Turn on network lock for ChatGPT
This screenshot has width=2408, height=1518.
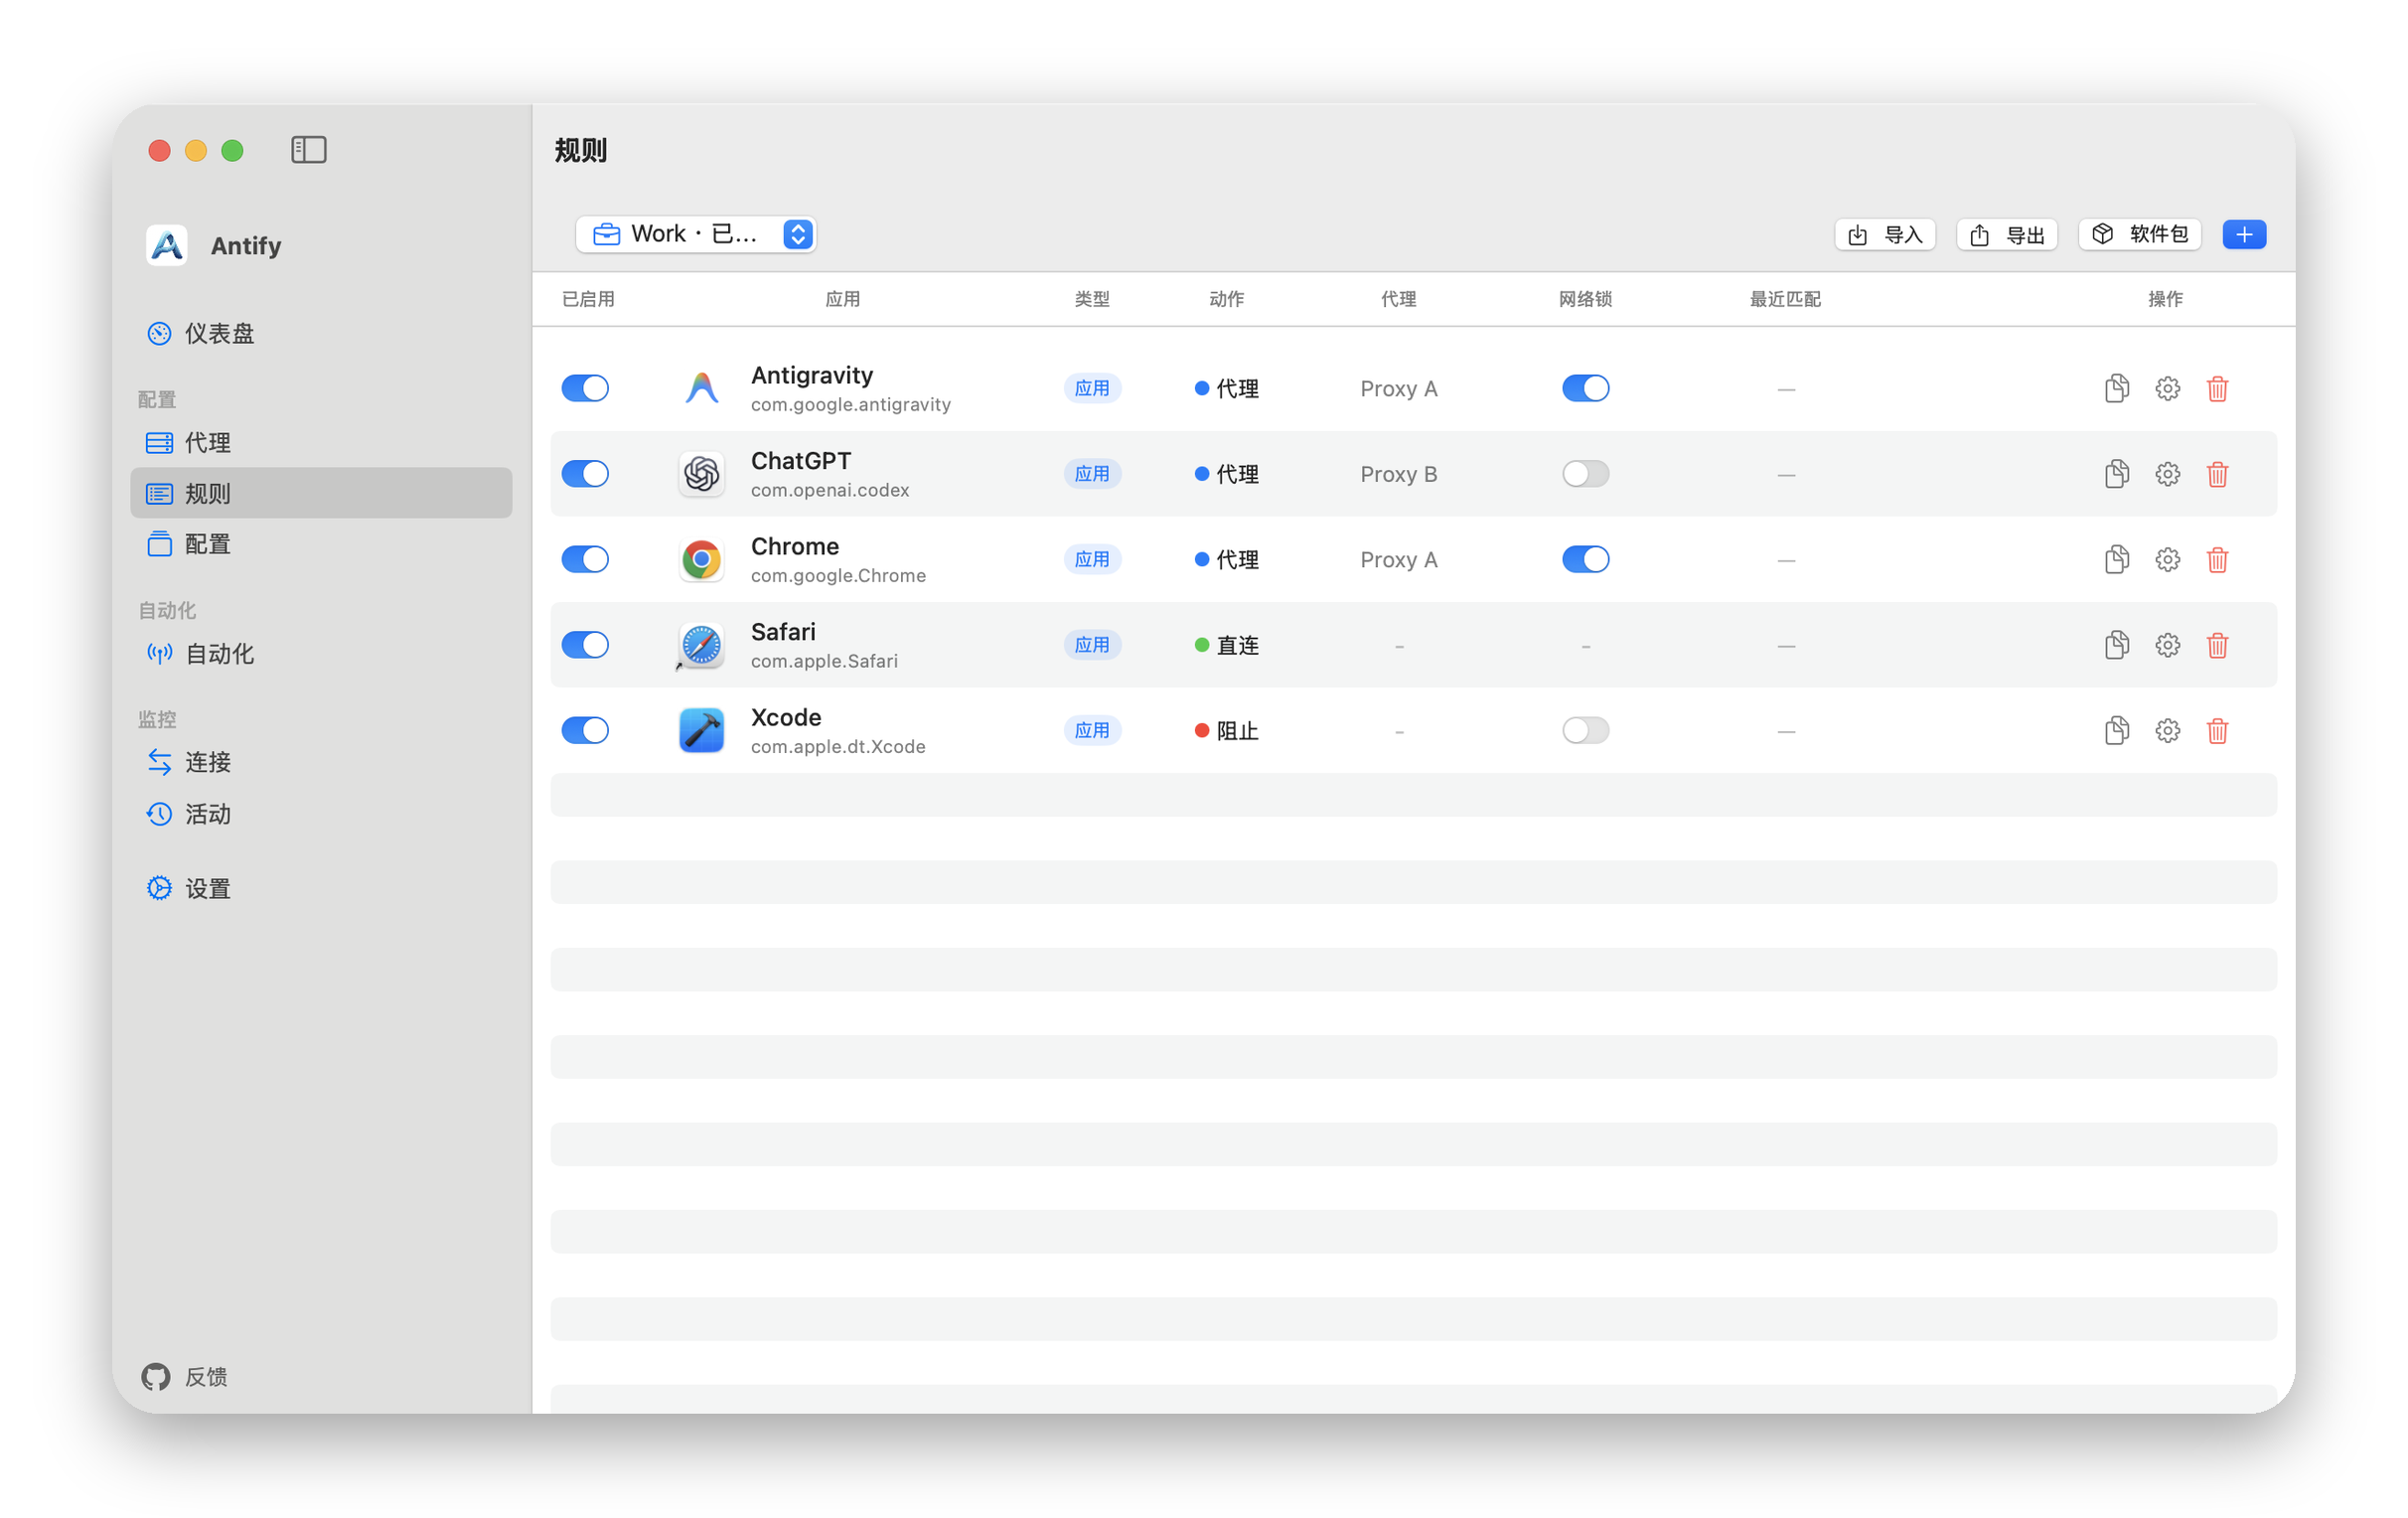coord(1585,474)
